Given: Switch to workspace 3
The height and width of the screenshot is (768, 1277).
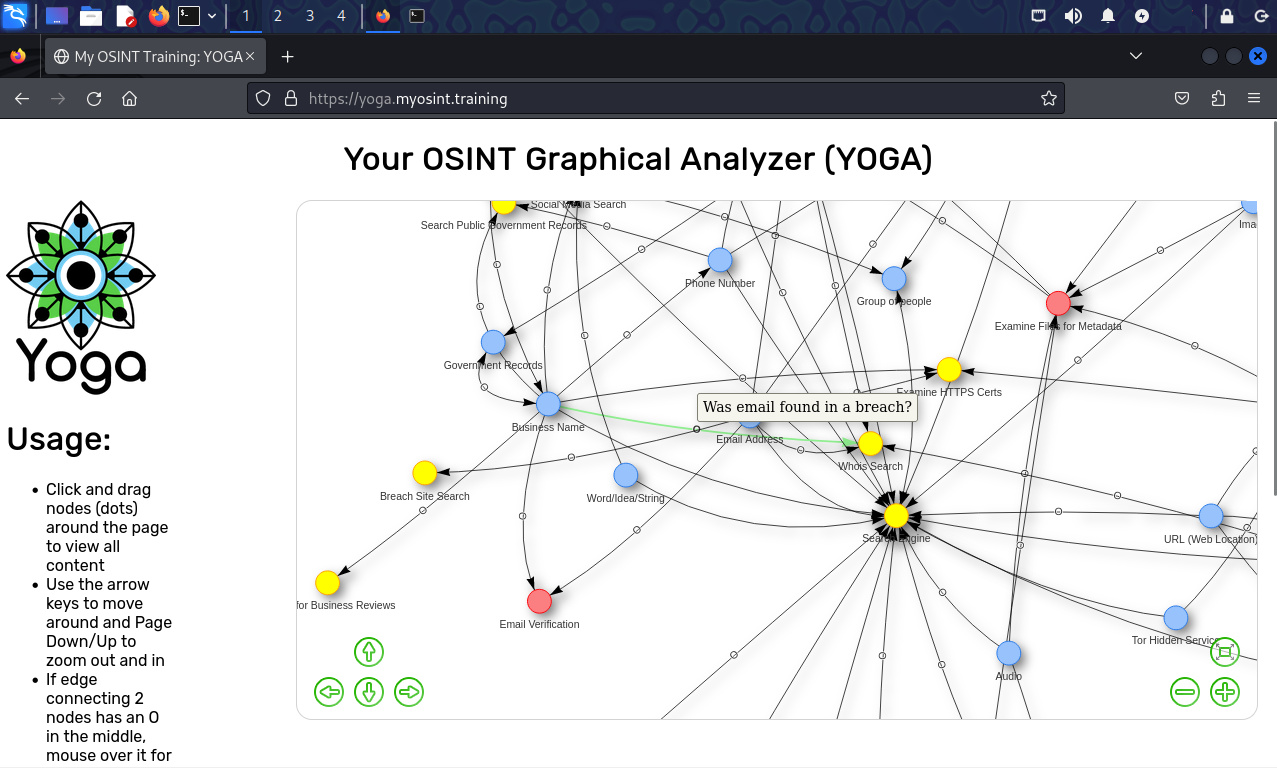Looking at the screenshot, I should pos(310,16).
